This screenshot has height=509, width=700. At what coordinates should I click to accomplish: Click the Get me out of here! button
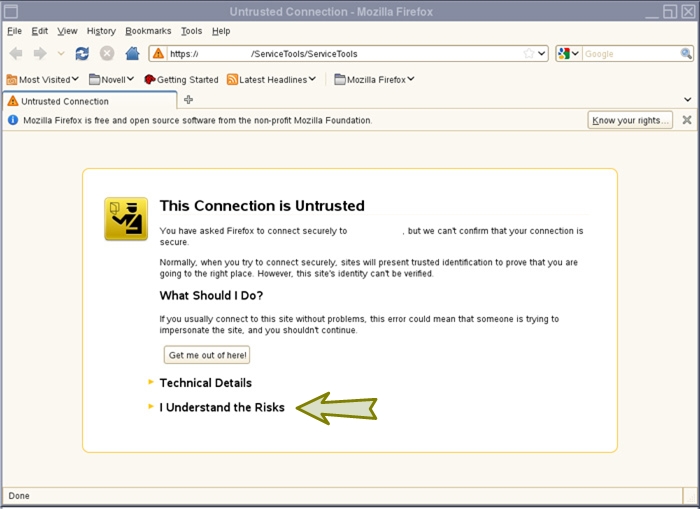(207, 355)
